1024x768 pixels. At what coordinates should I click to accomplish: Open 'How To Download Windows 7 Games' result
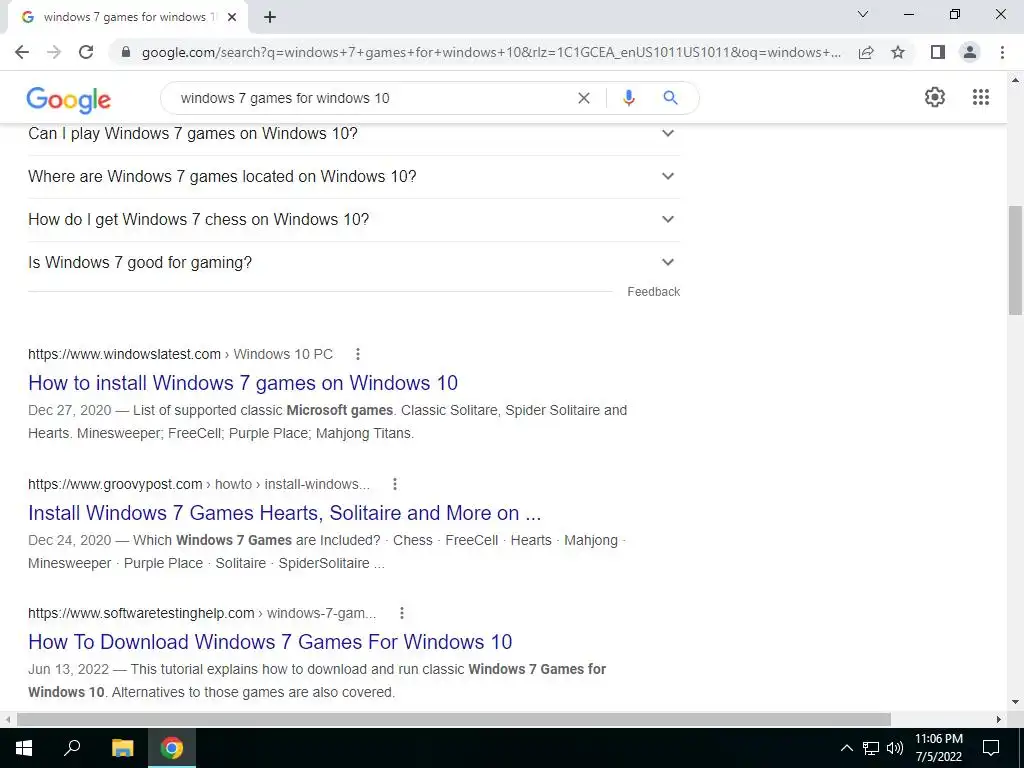tap(270, 642)
